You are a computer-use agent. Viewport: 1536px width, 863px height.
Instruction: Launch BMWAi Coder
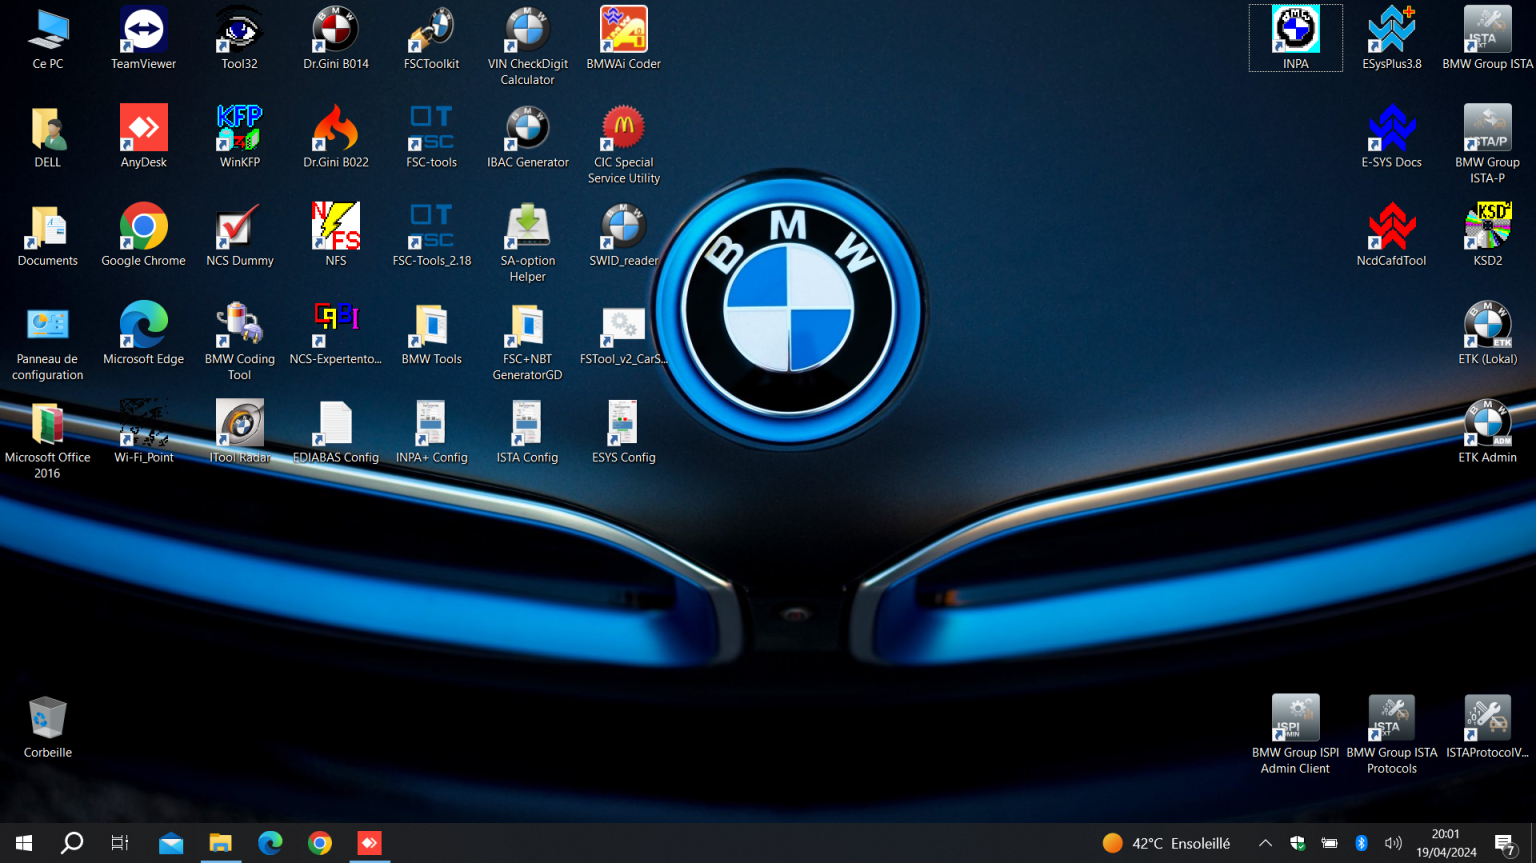click(623, 37)
